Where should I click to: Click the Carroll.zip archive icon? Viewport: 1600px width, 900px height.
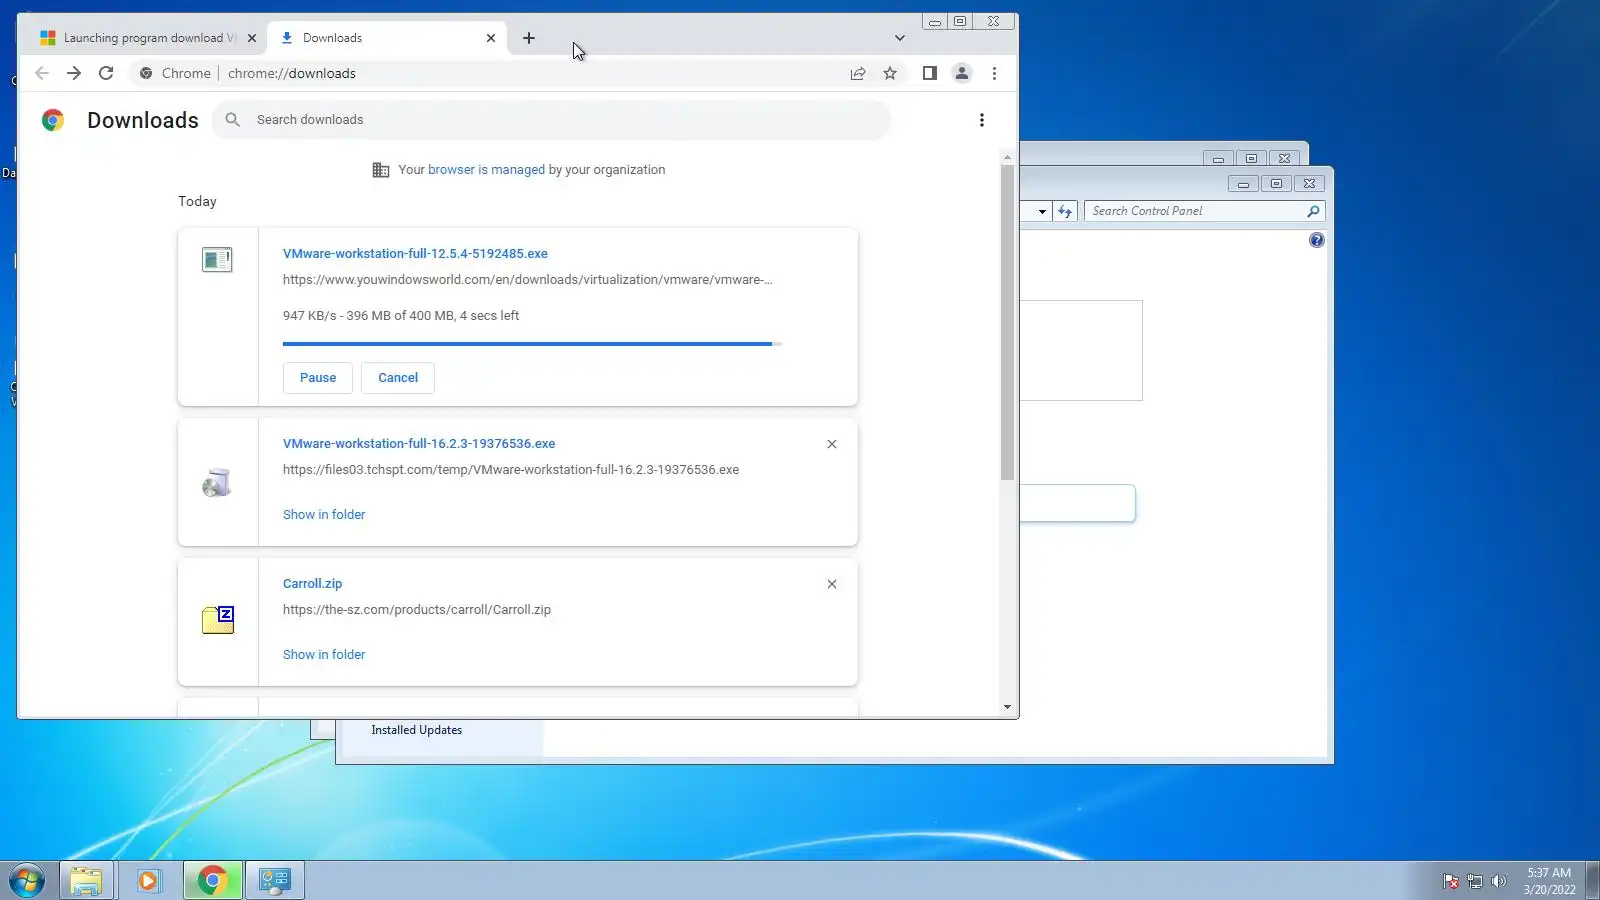218,620
